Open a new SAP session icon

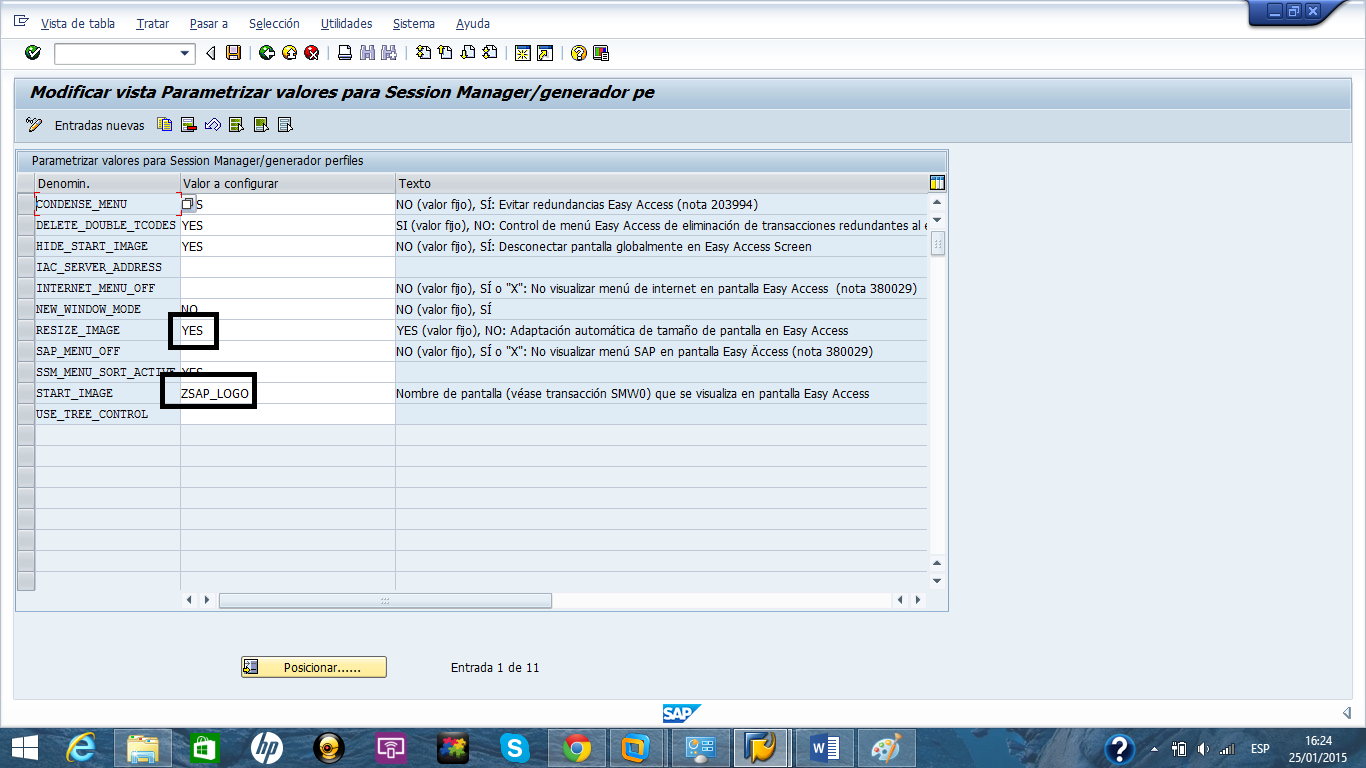(x=524, y=53)
